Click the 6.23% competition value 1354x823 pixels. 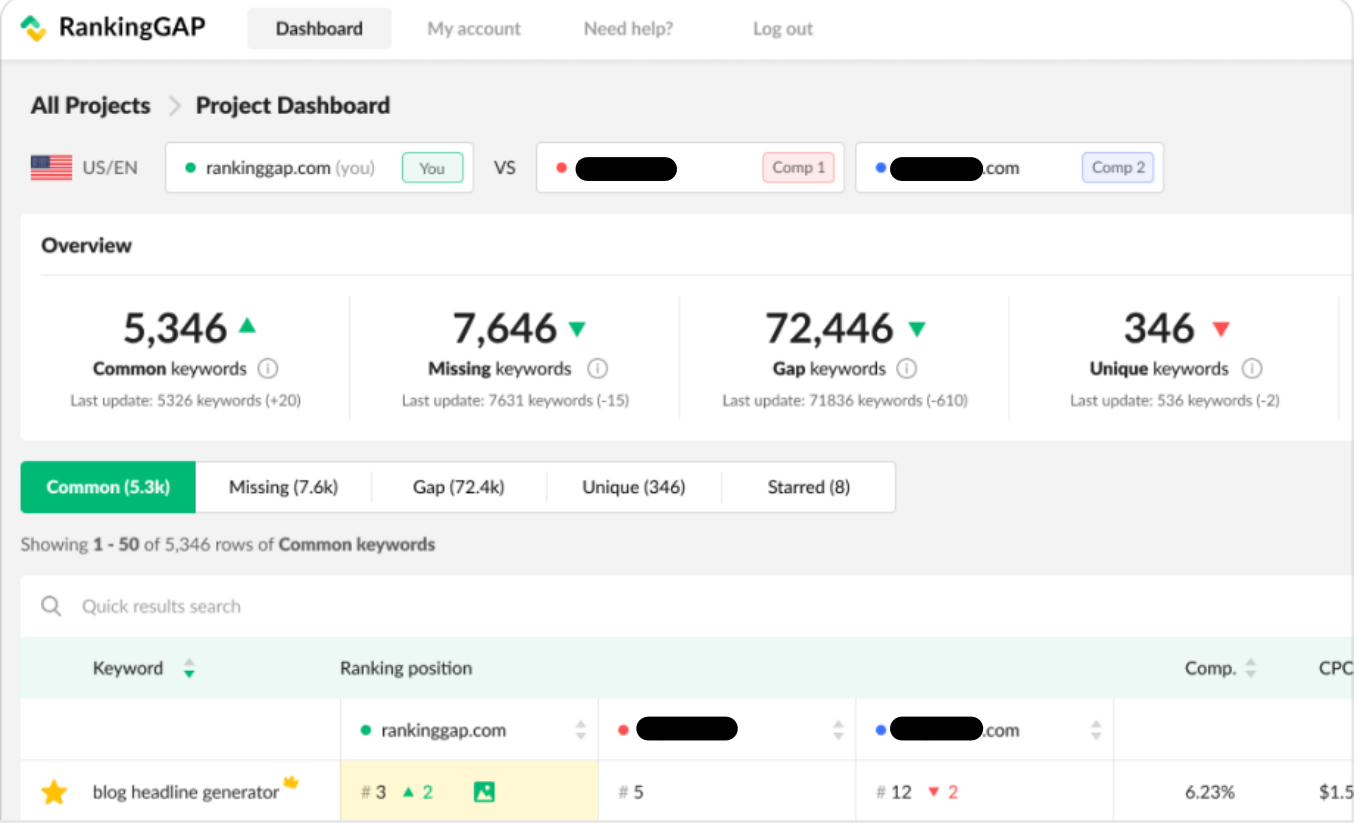tap(1209, 792)
